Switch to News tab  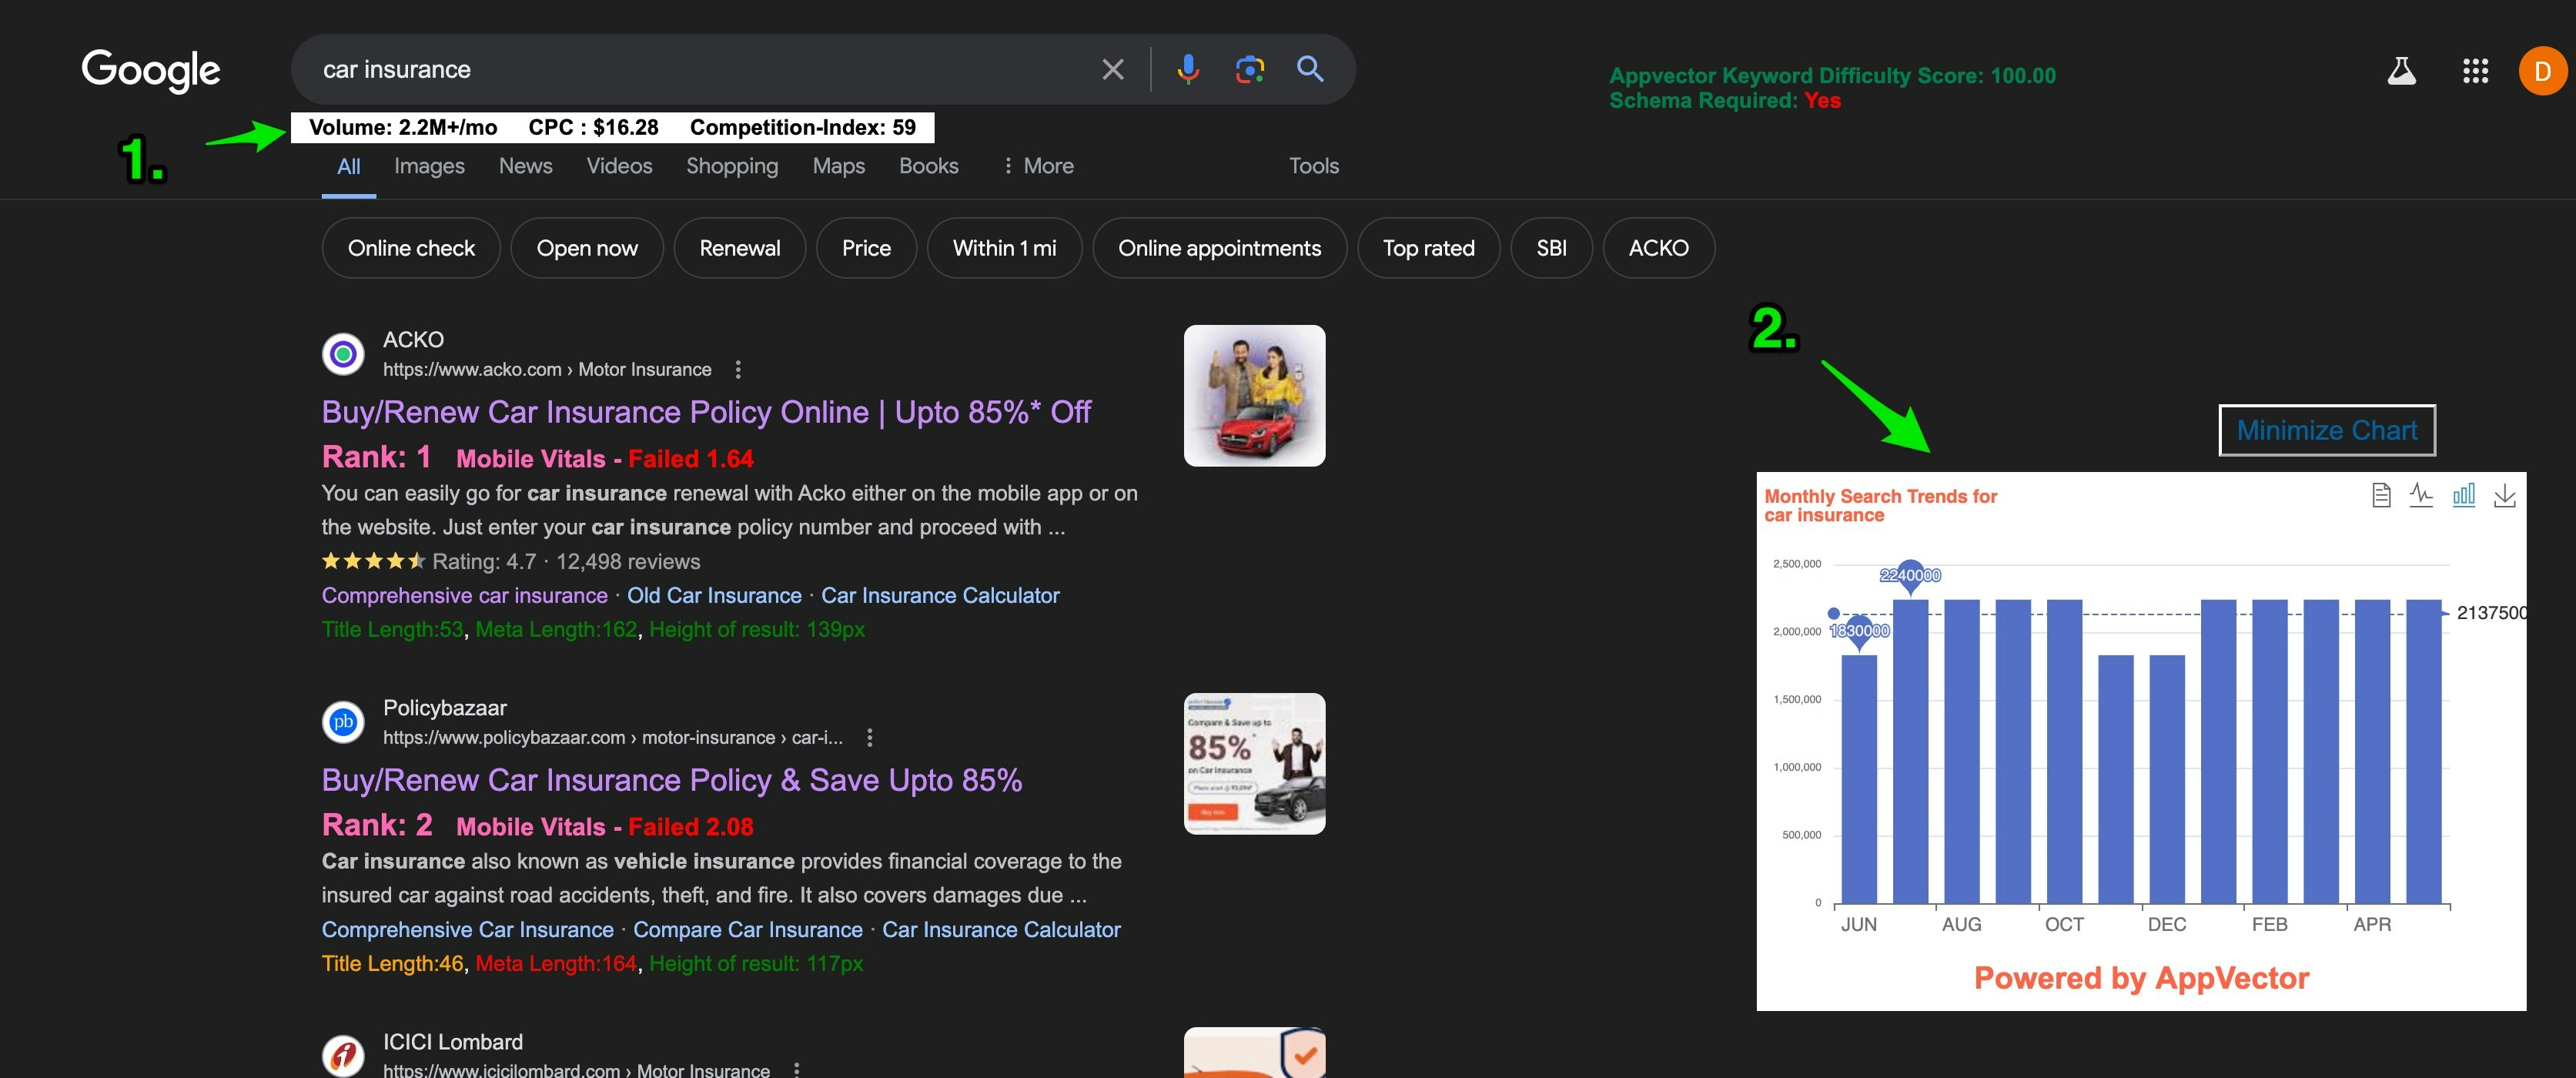[525, 166]
